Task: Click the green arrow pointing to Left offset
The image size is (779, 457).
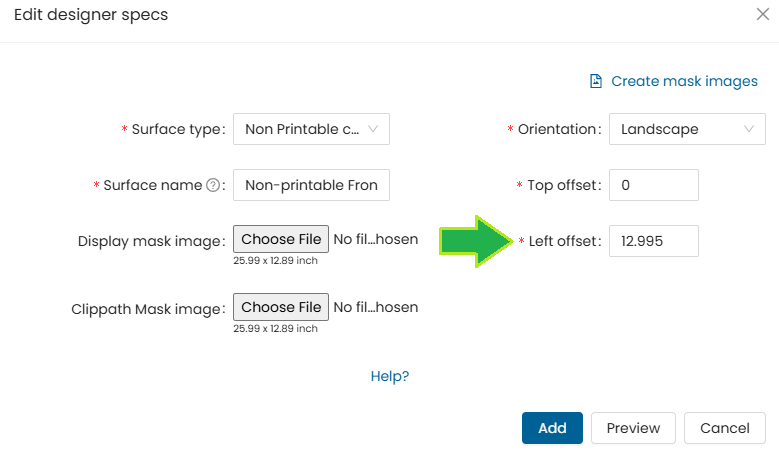Action: pyautogui.click(x=476, y=241)
